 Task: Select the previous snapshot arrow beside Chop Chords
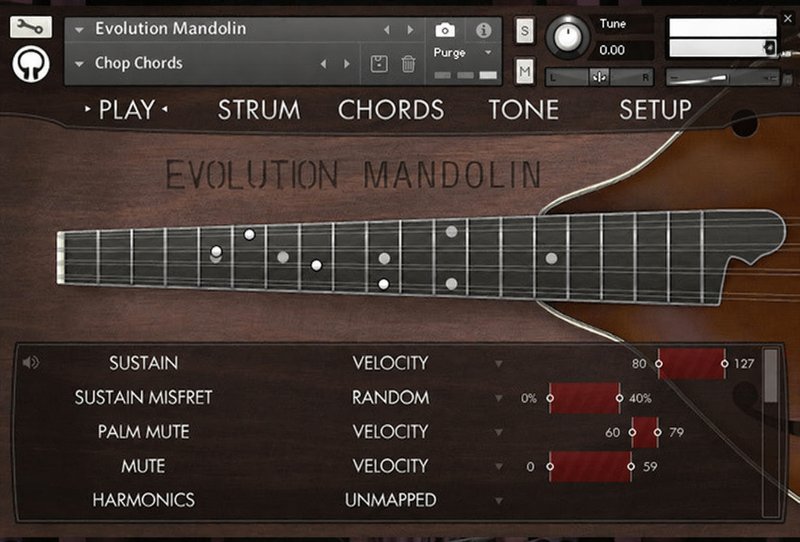pyautogui.click(x=323, y=64)
